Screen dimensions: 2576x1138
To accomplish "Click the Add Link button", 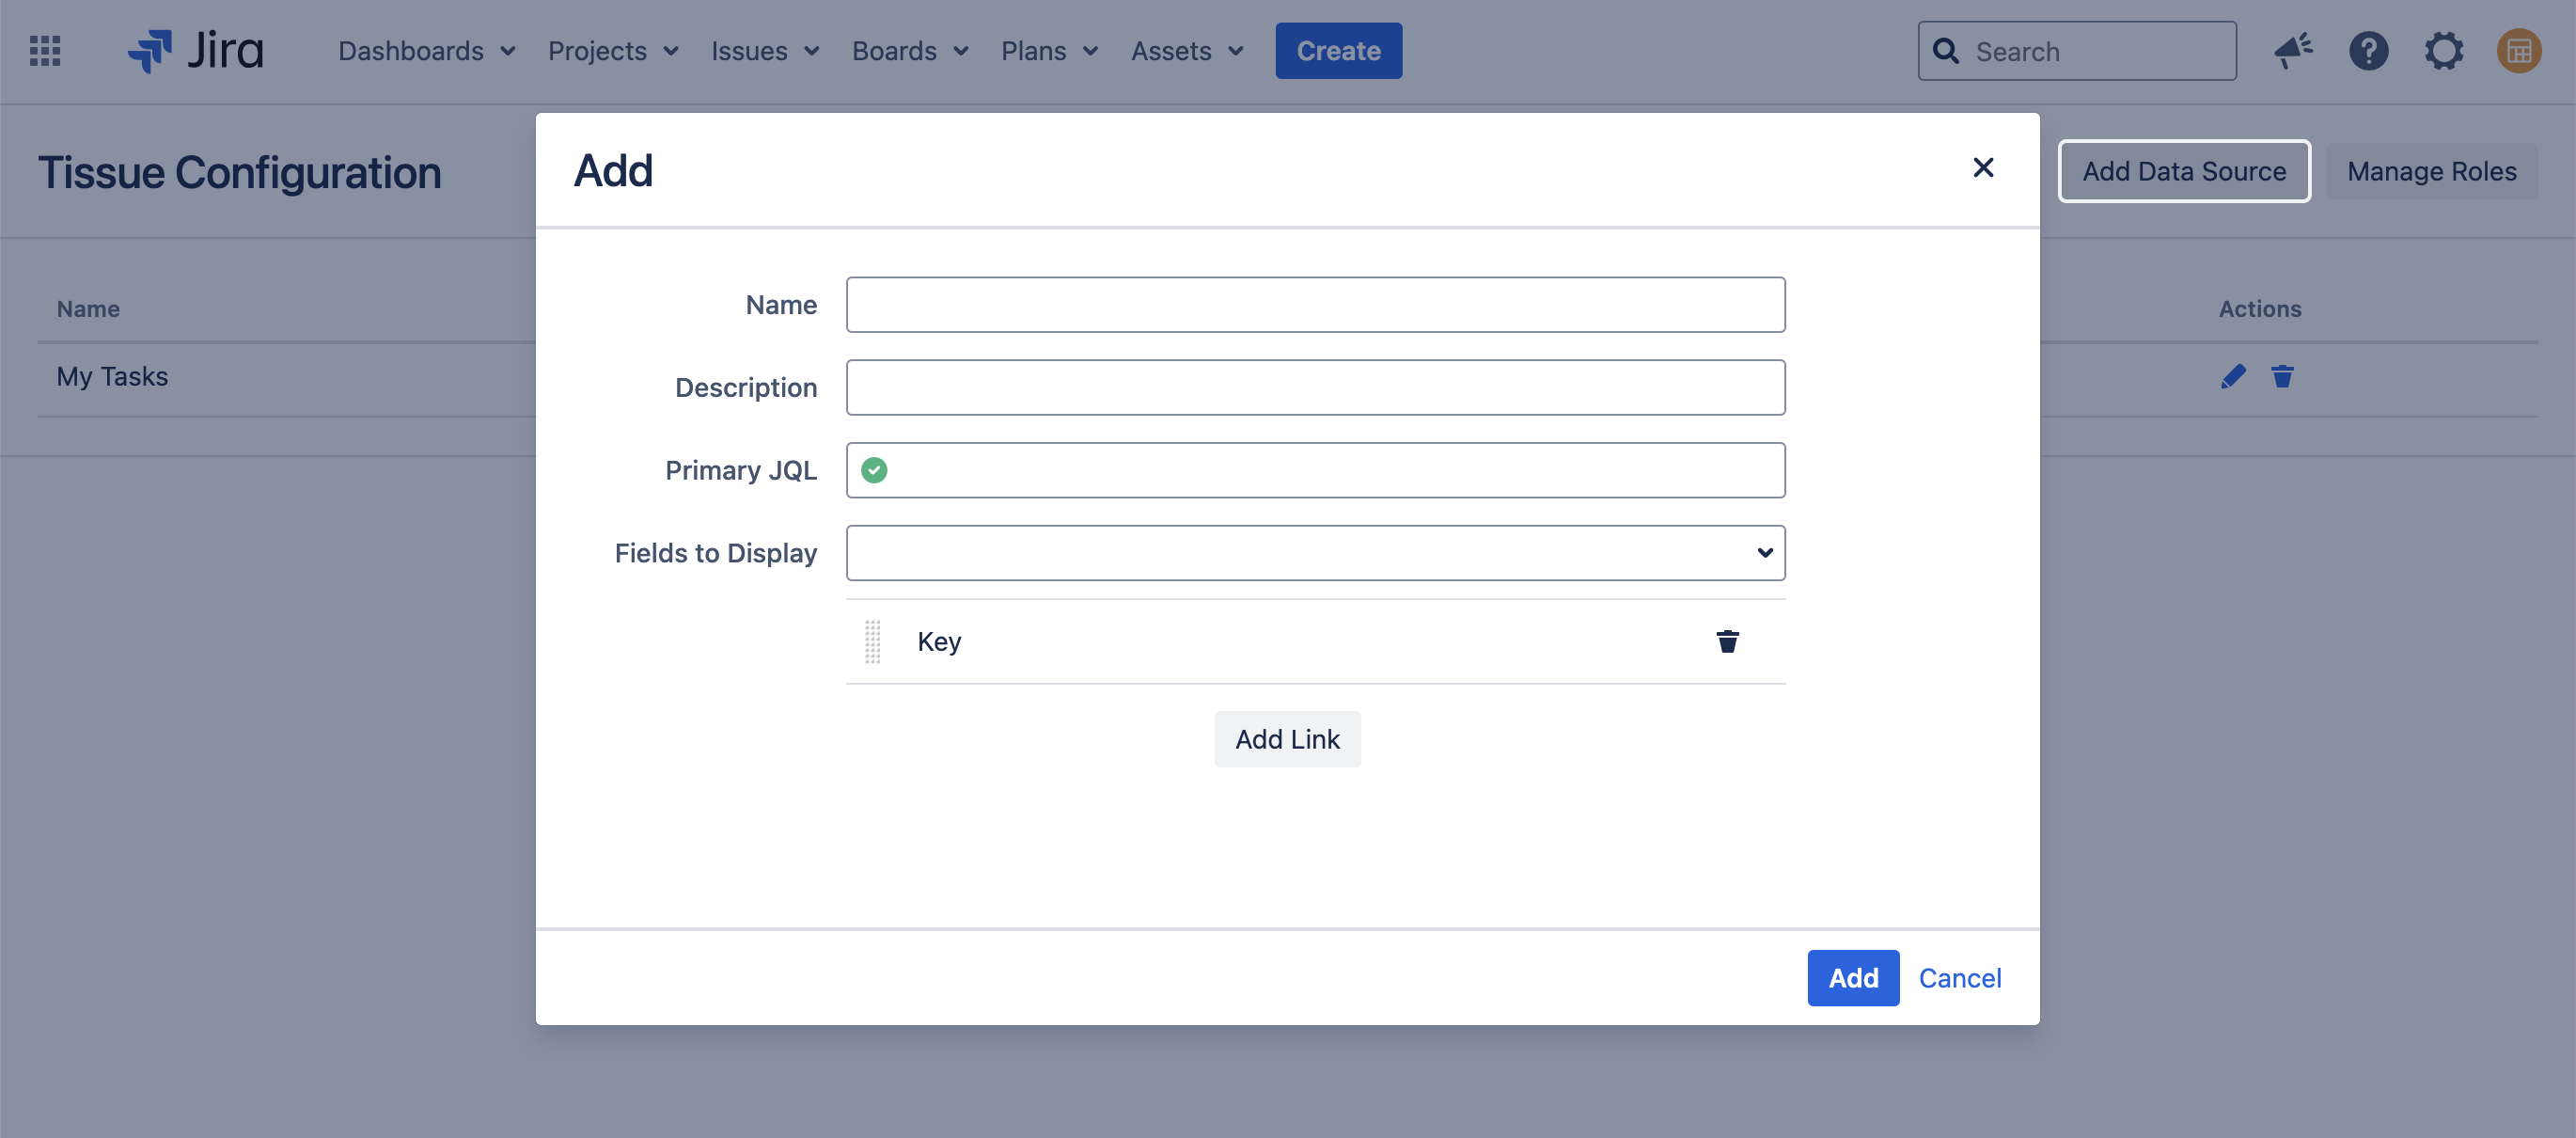I will tap(1287, 739).
